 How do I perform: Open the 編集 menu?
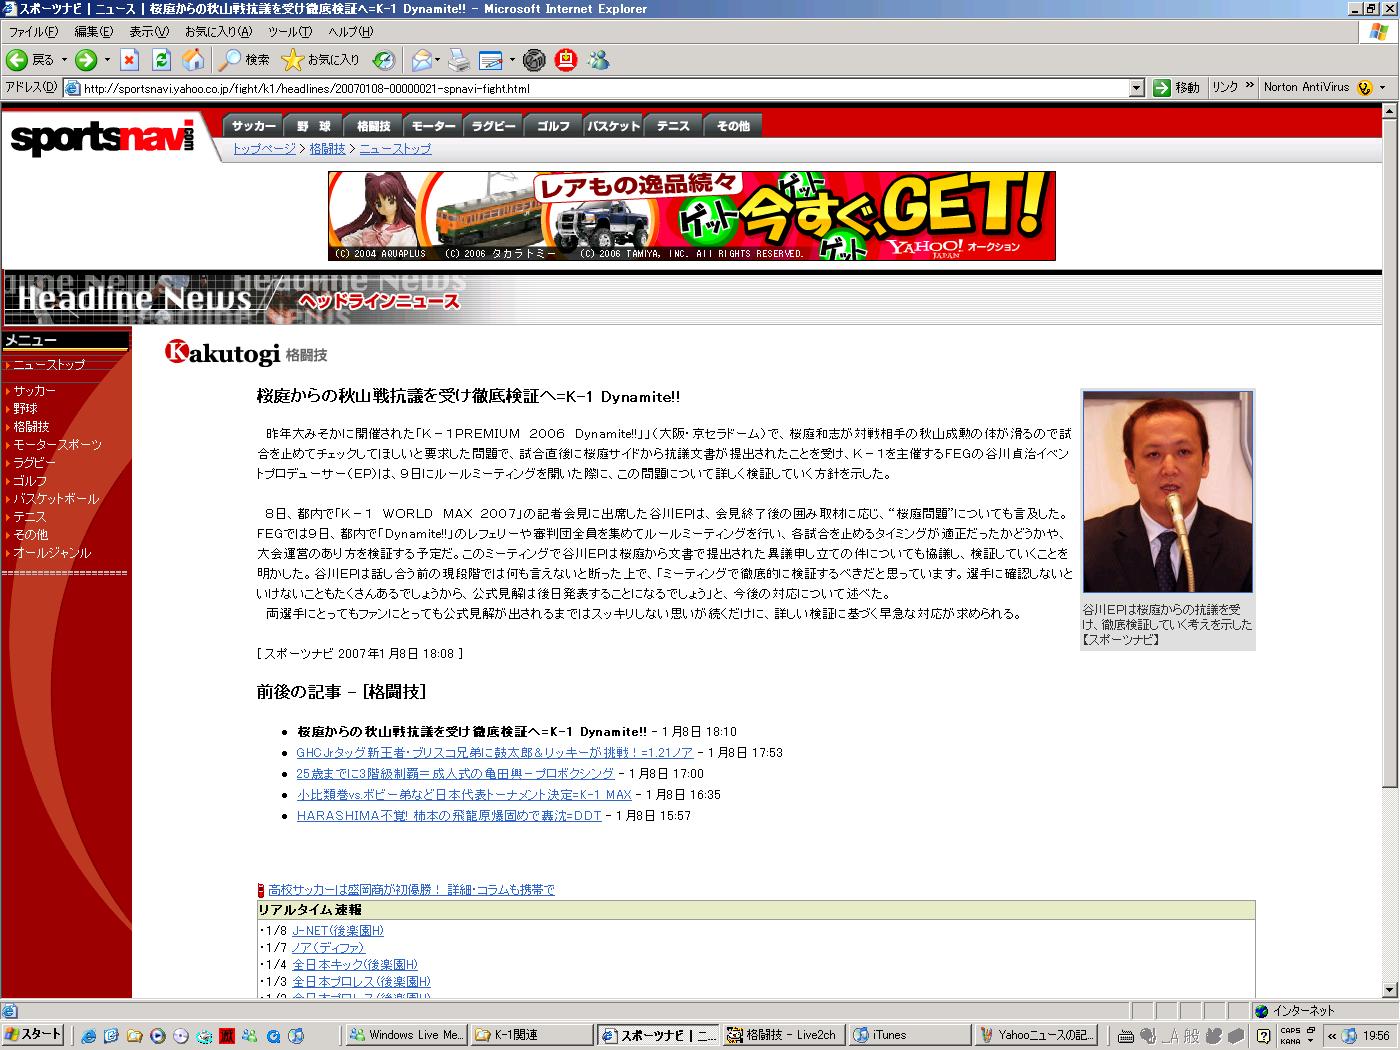point(94,32)
